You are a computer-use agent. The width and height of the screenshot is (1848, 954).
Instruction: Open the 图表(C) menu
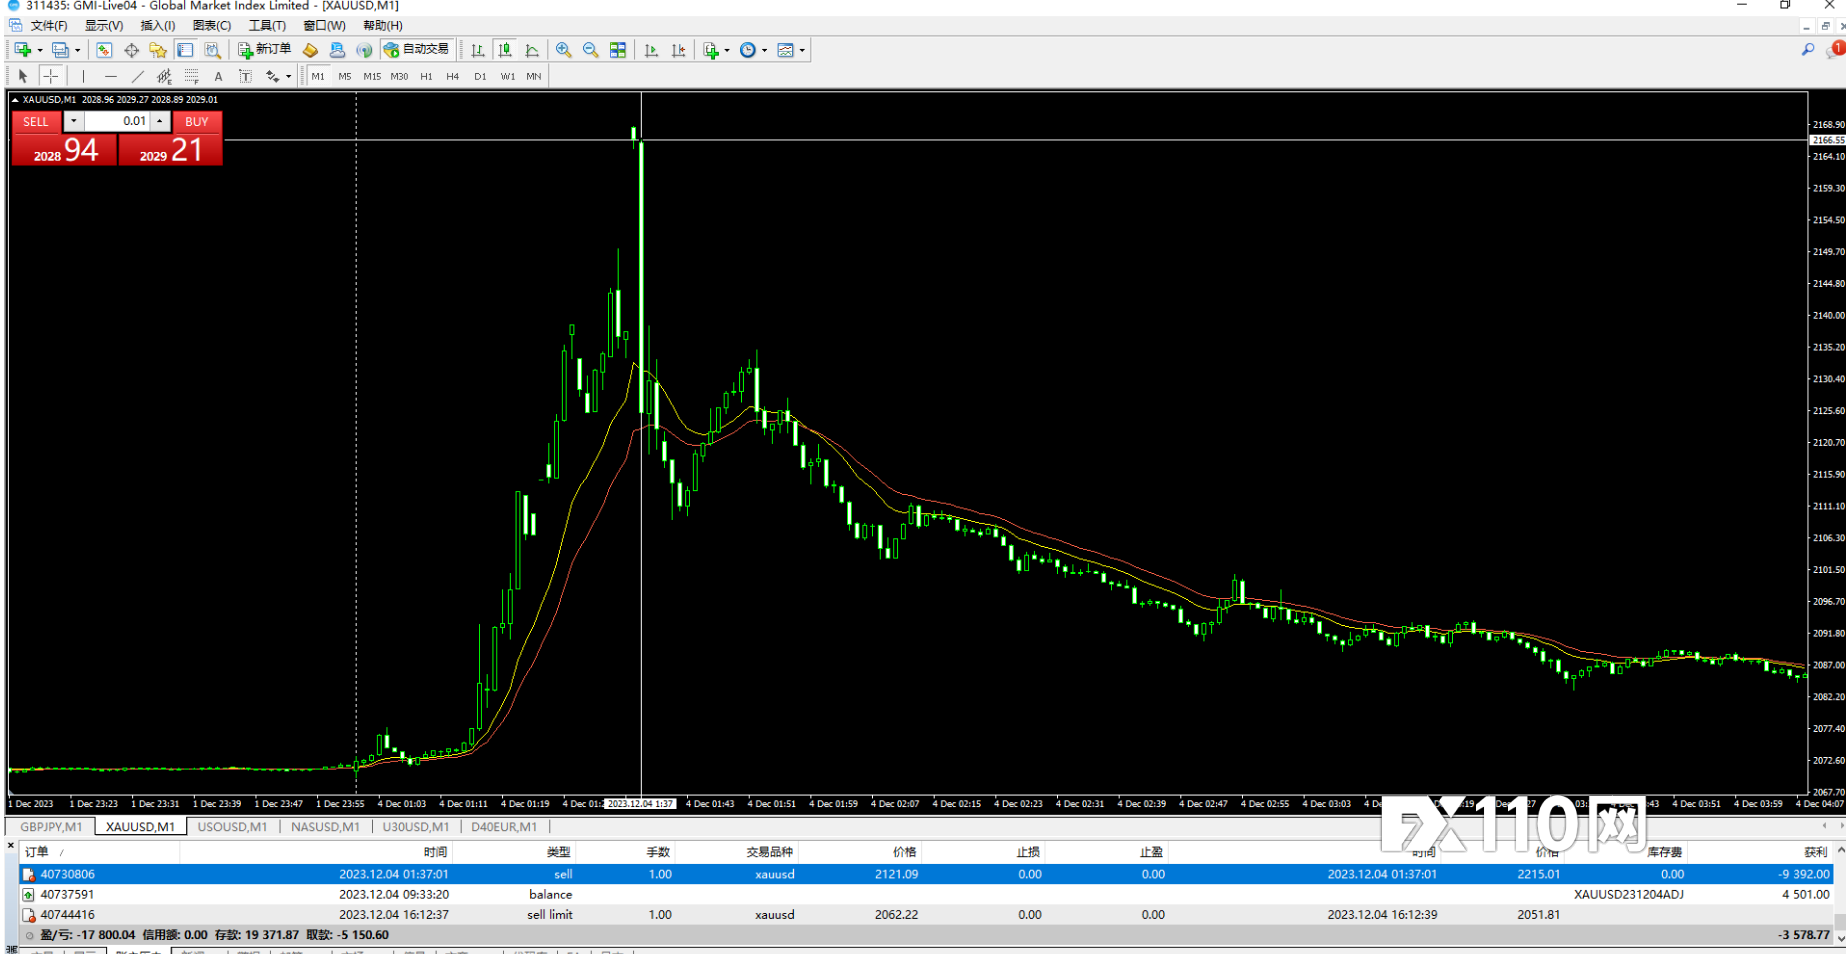point(211,26)
